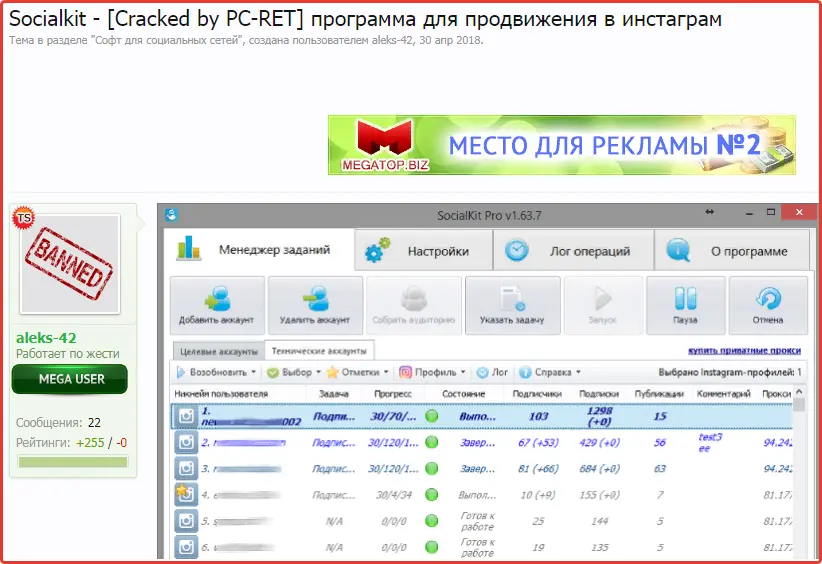Click the info bubble icon on О программе

[x=678, y=250]
